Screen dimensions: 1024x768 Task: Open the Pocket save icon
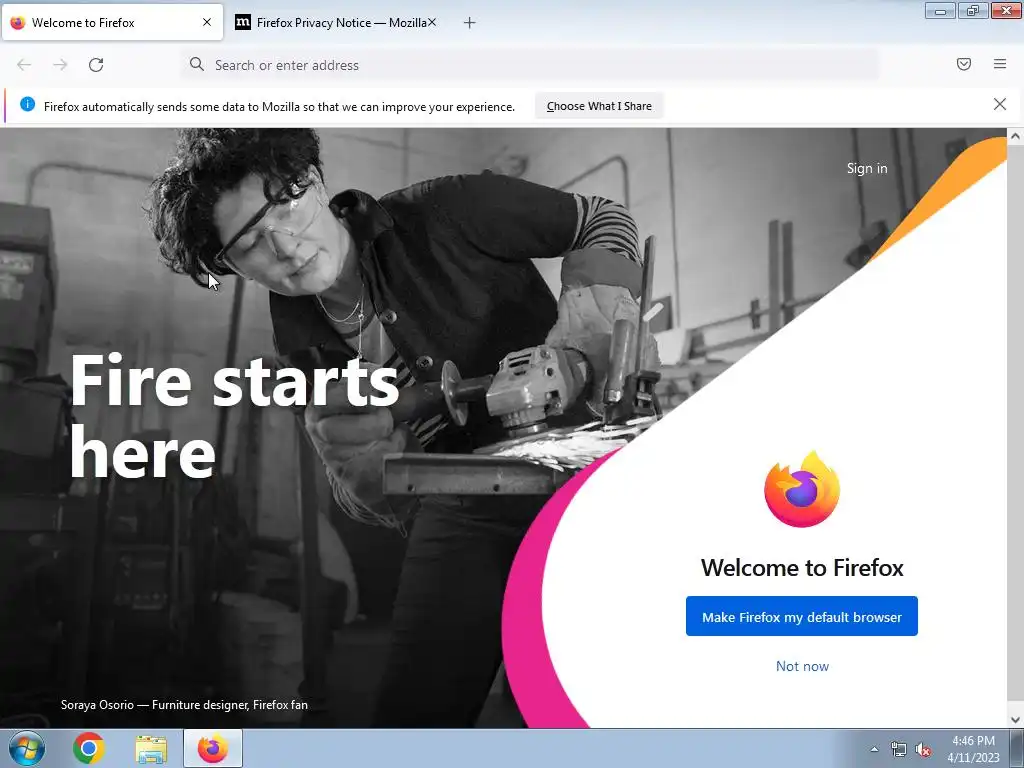coord(963,64)
